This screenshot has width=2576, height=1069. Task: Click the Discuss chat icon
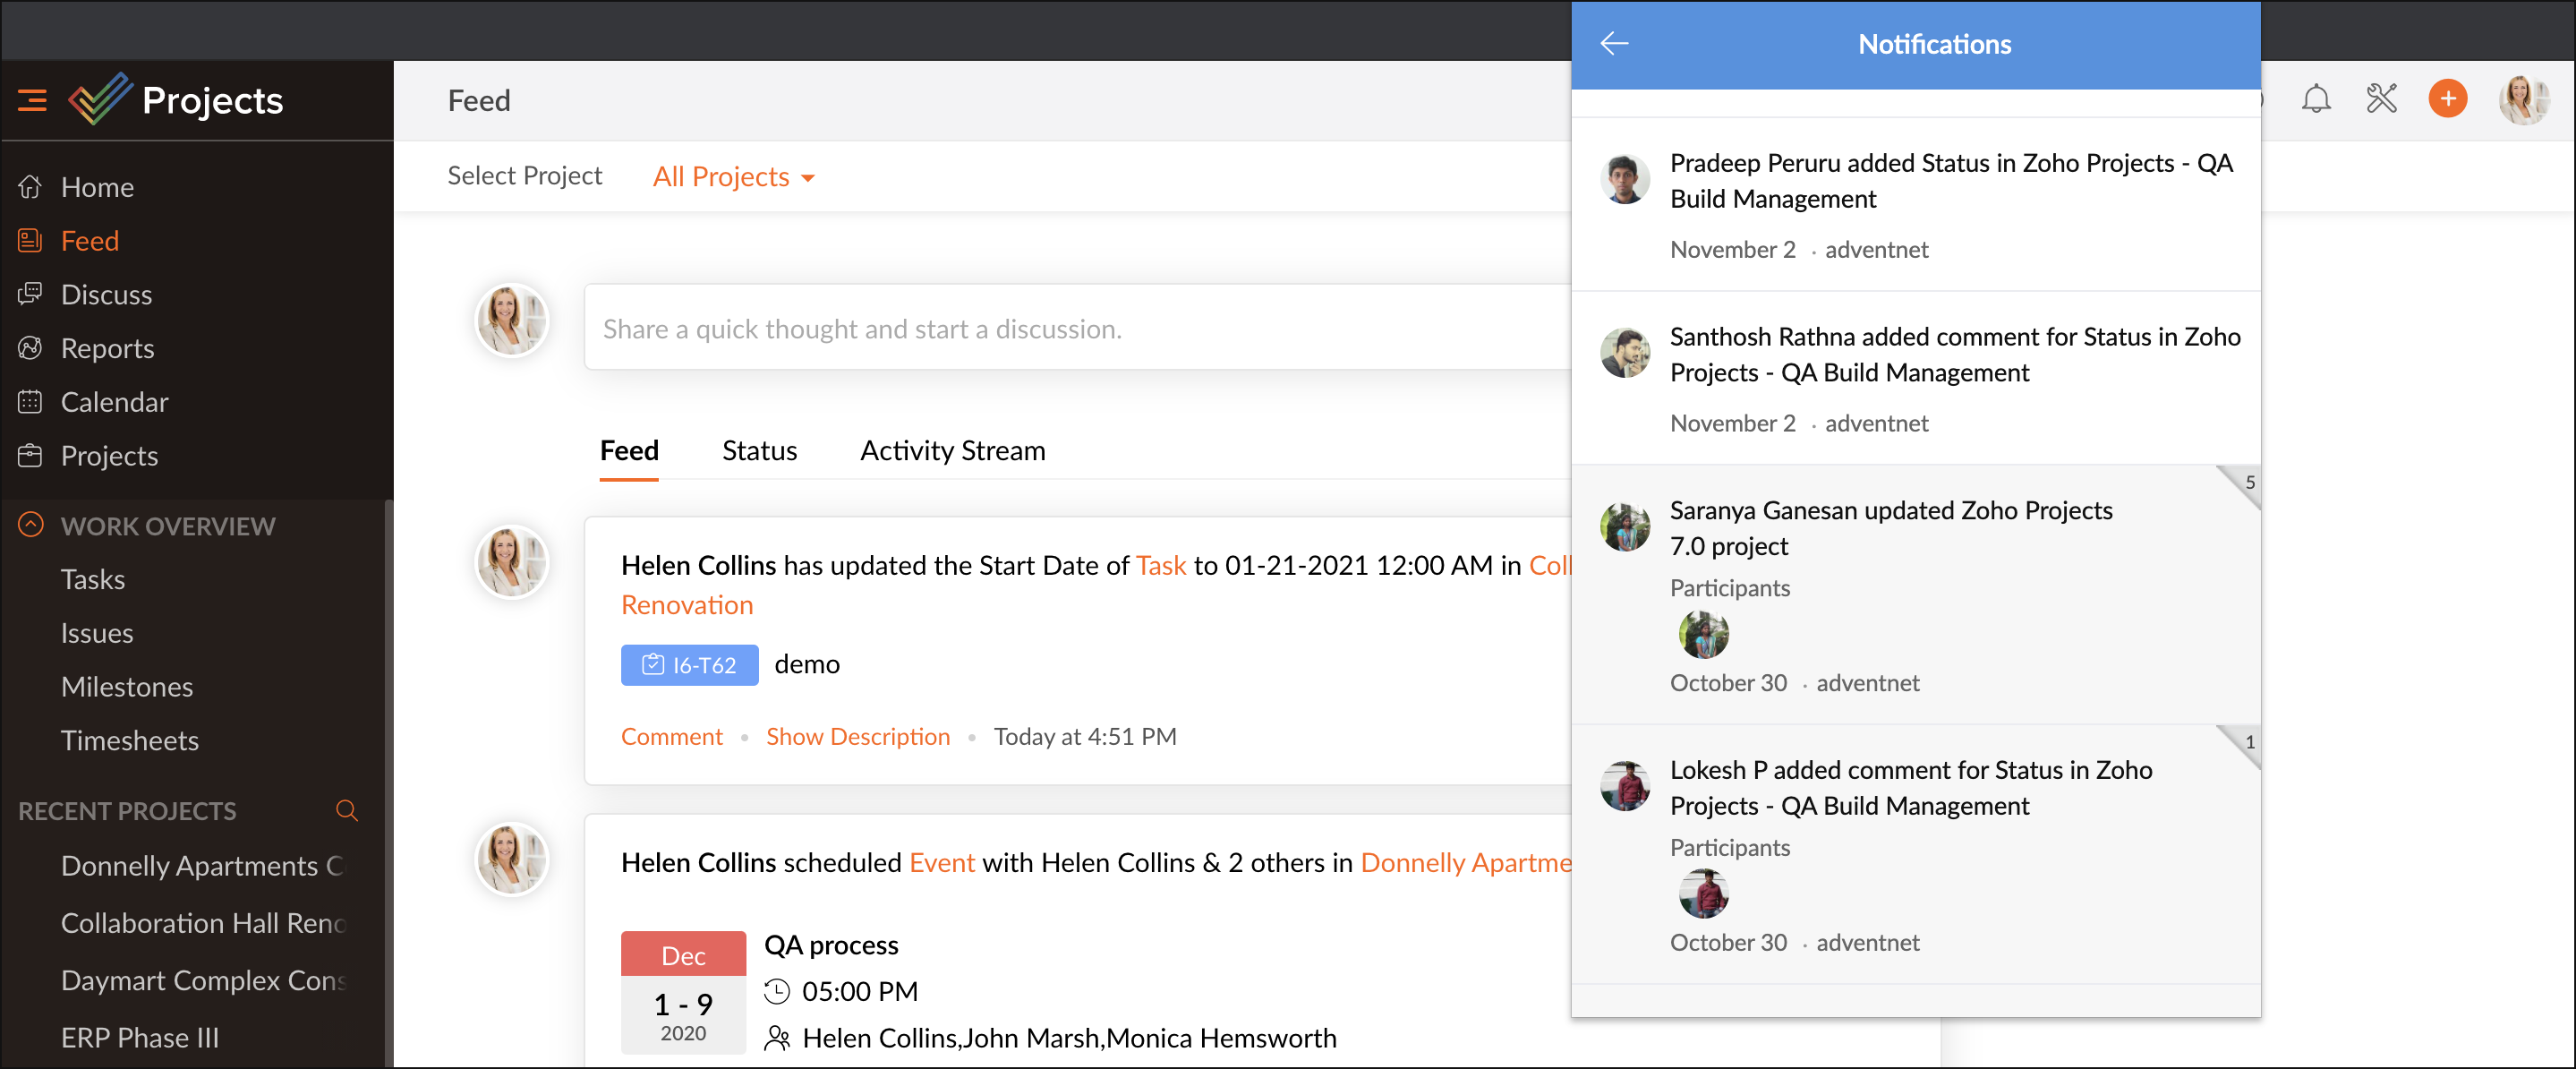(30, 294)
